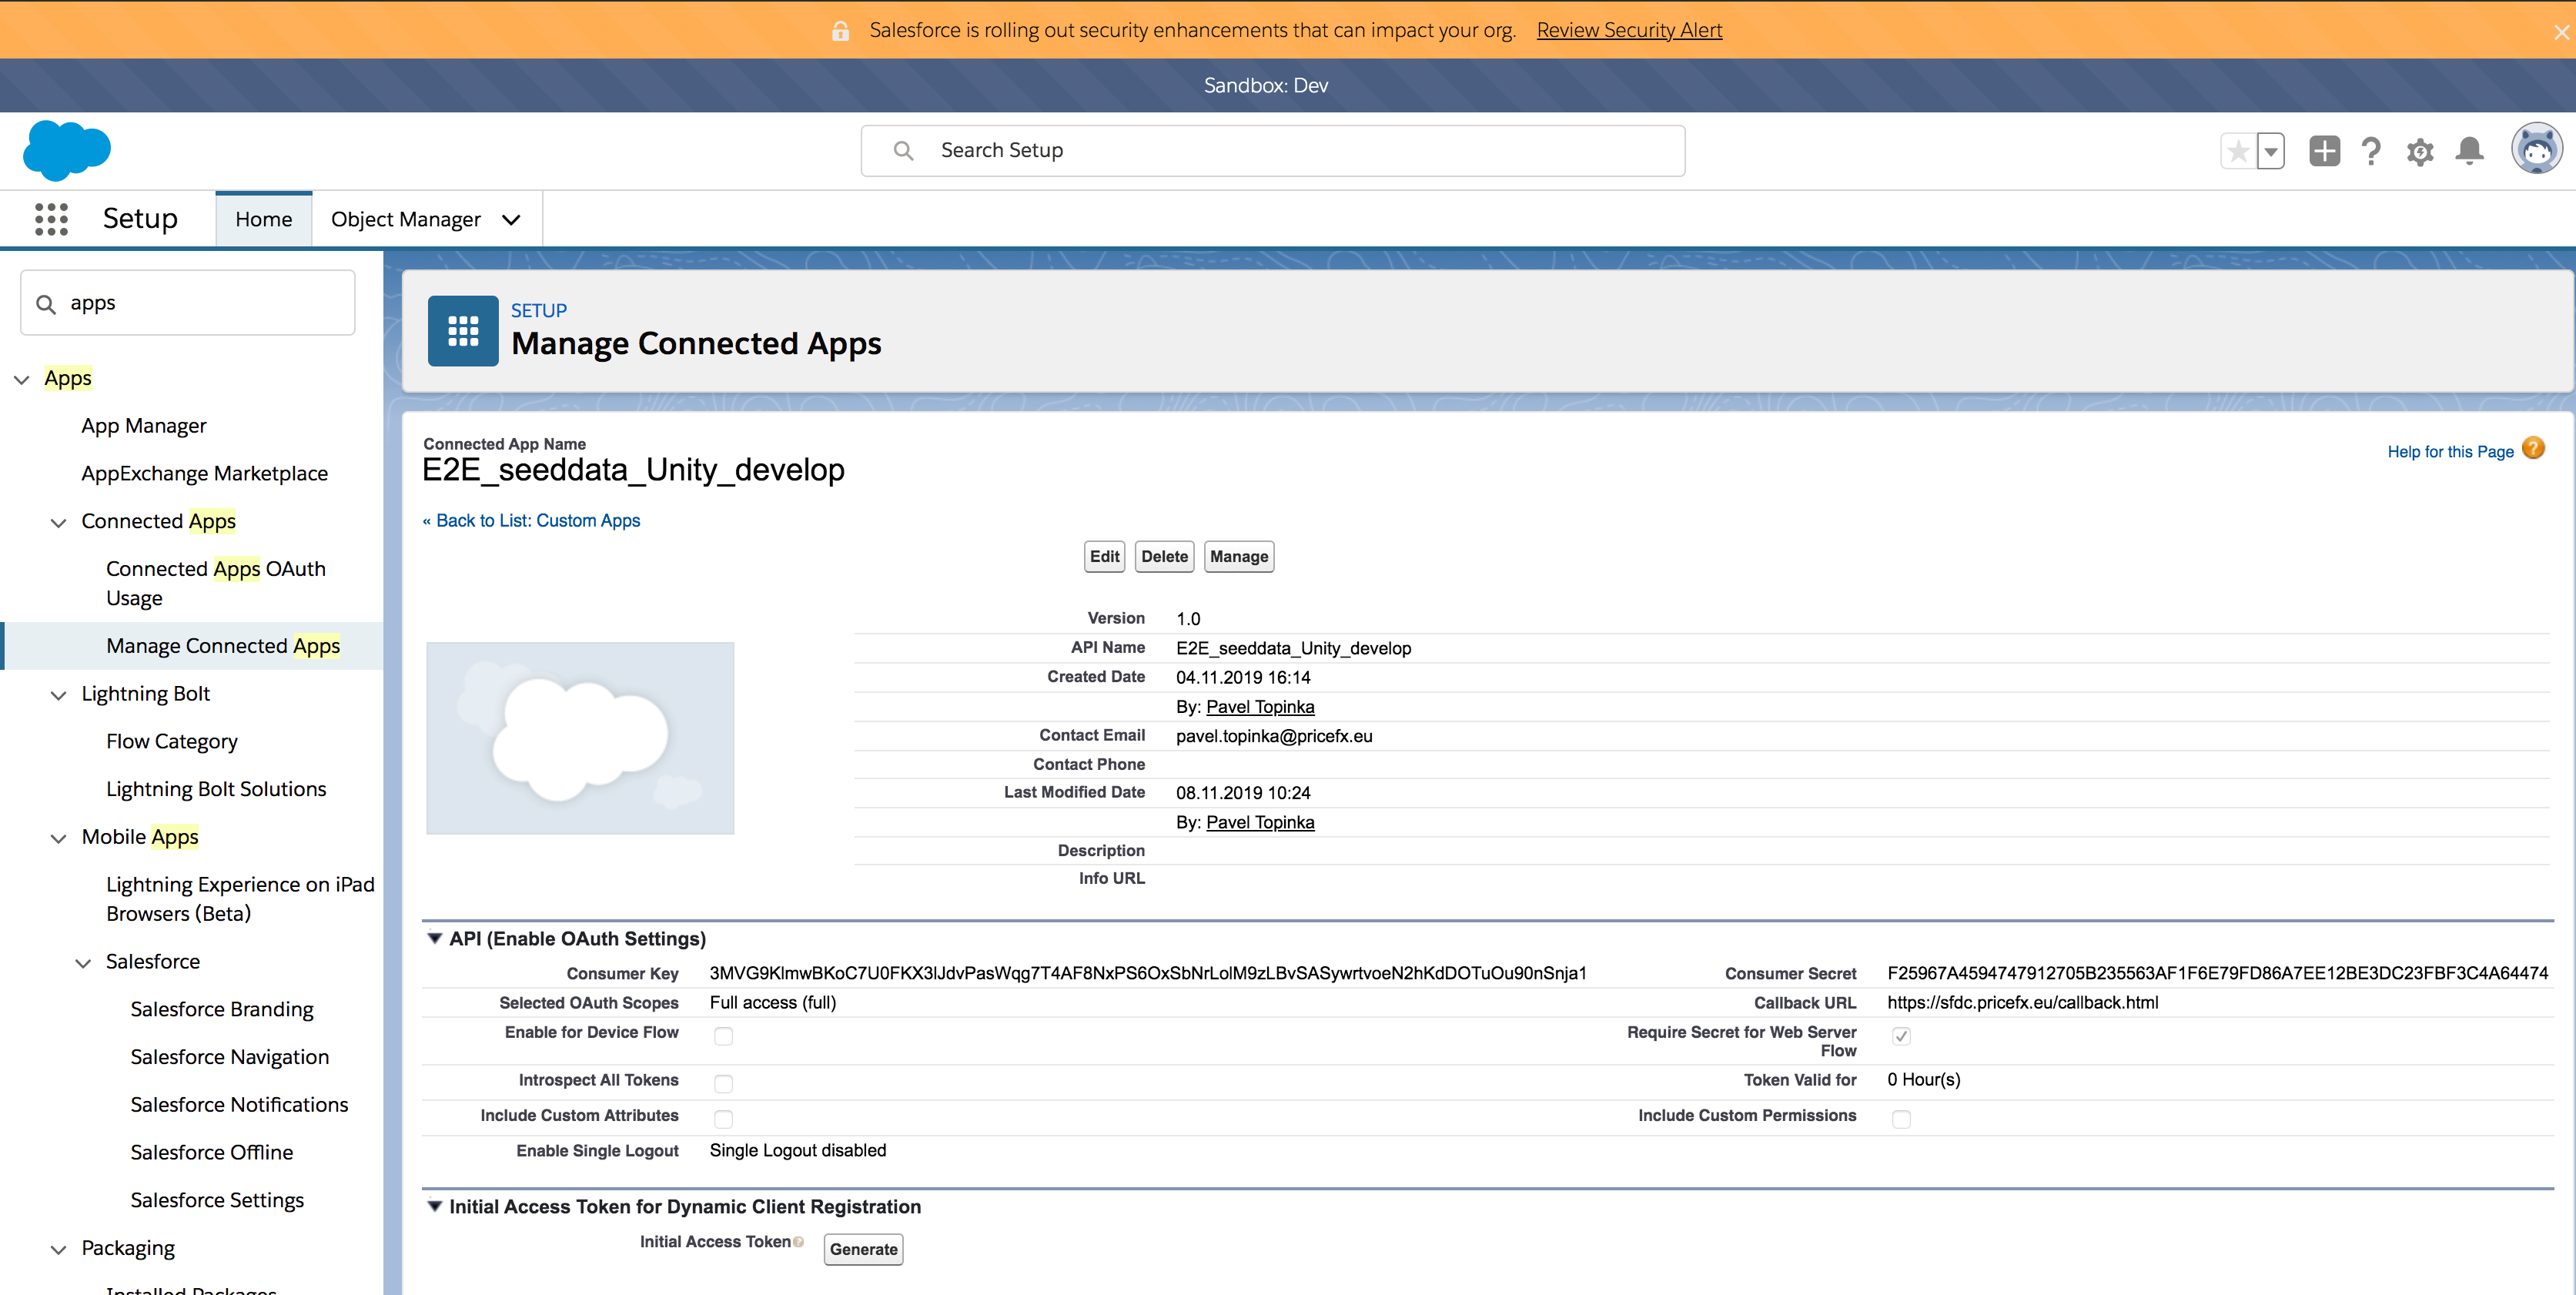The width and height of the screenshot is (2576, 1295).
Task: Click the favorites star icon
Action: coord(2238,151)
